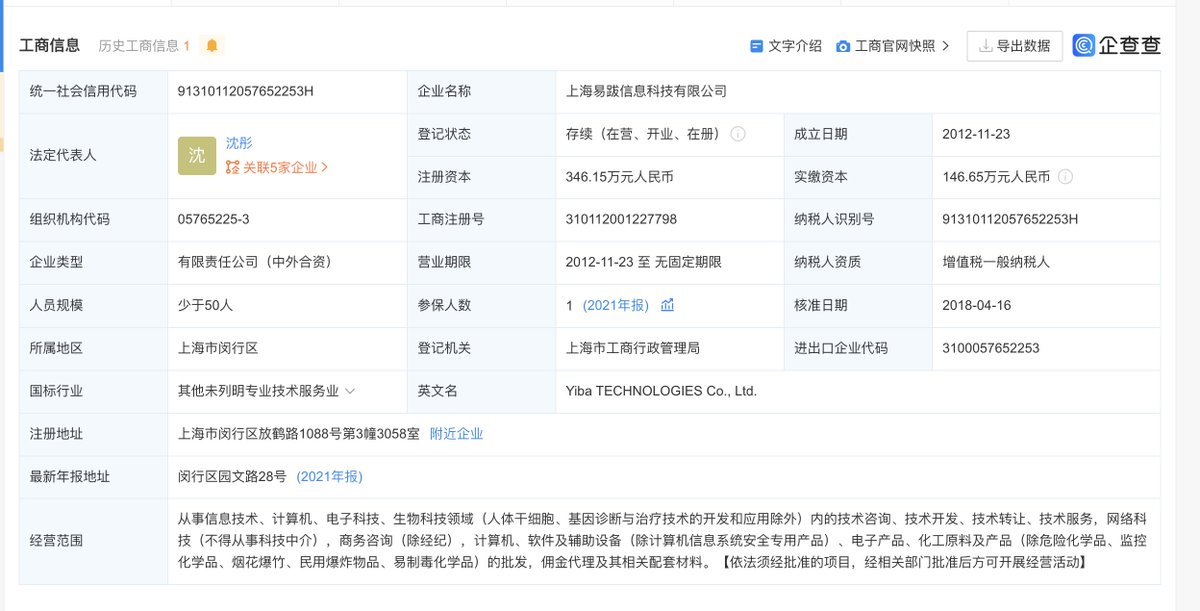
Task: Open 文字介绍 via its blue text icon
Action: [755, 45]
